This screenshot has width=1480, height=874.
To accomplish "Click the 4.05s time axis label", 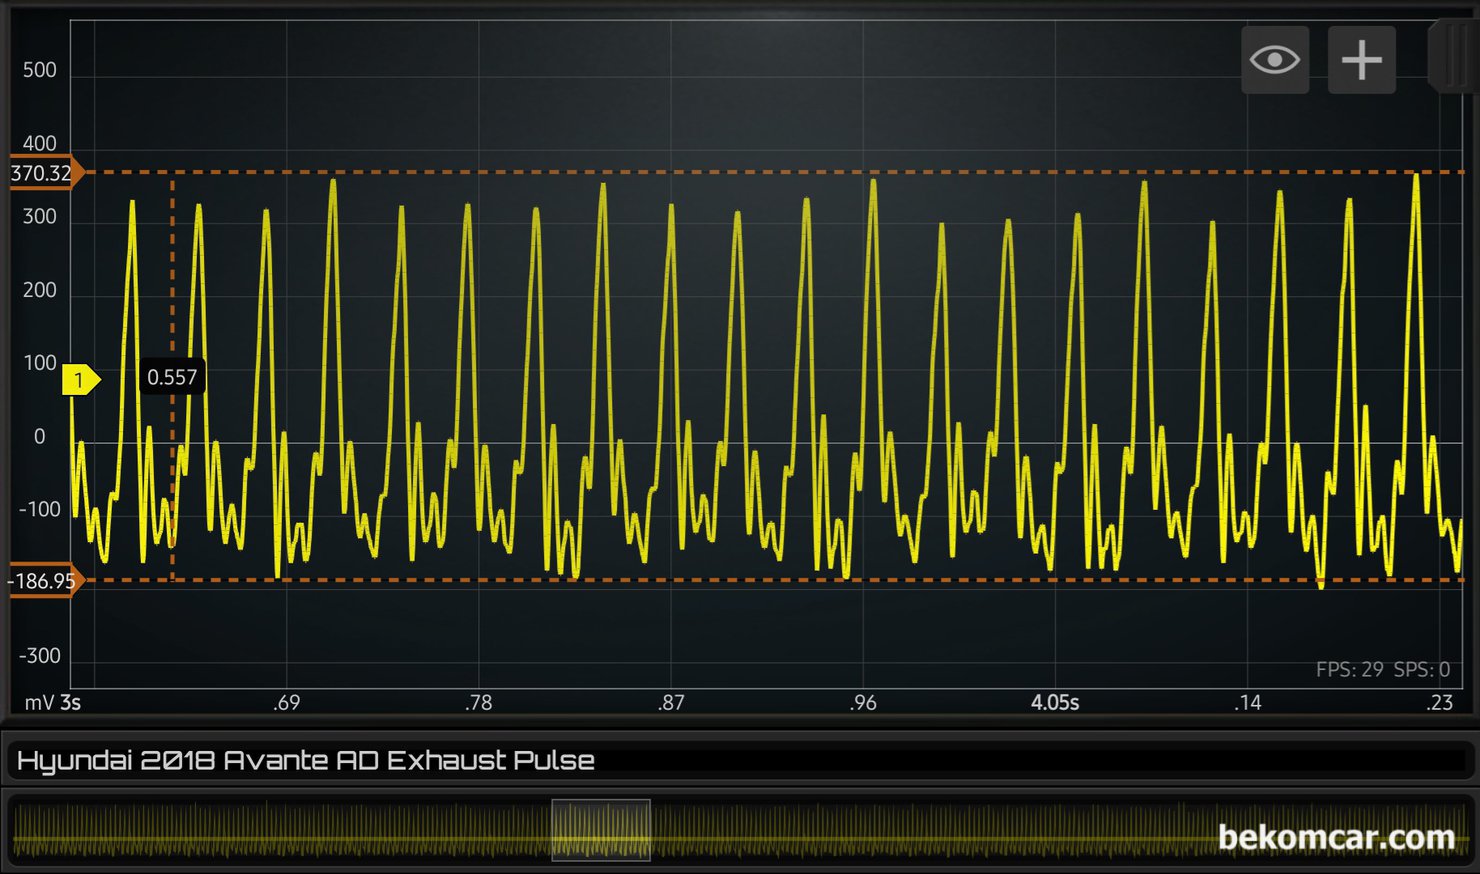I will (1055, 703).
